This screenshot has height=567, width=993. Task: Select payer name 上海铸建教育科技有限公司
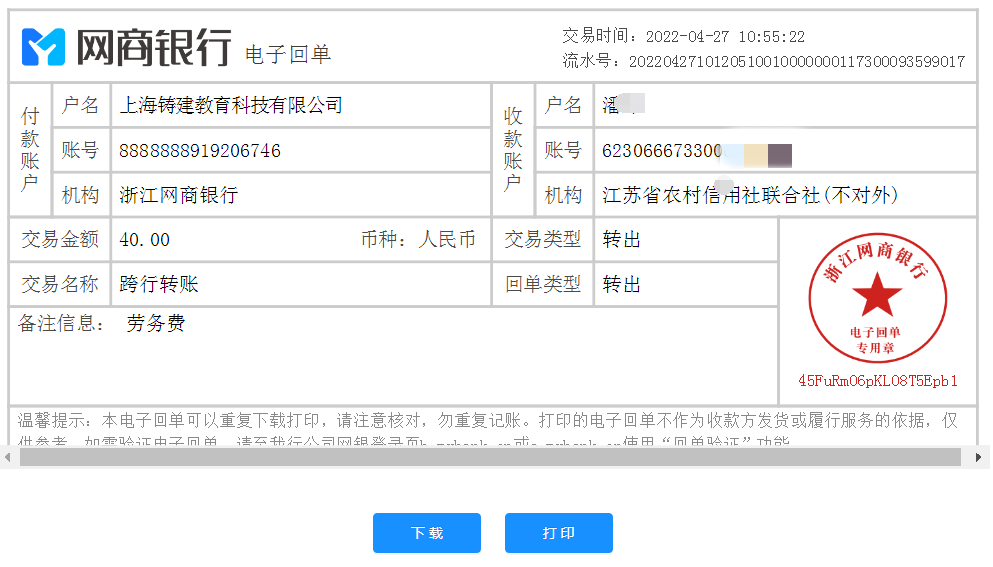[231, 105]
